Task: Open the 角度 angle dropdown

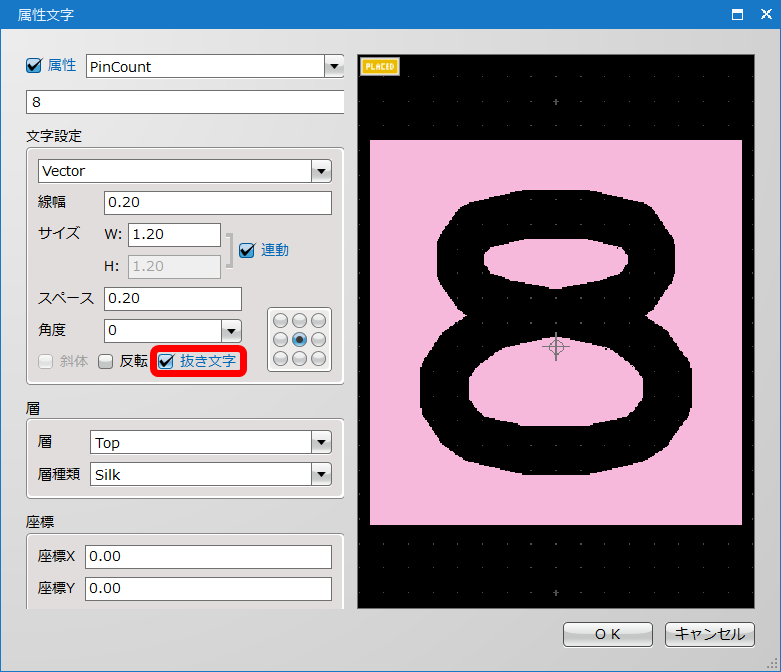Action: click(231, 330)
